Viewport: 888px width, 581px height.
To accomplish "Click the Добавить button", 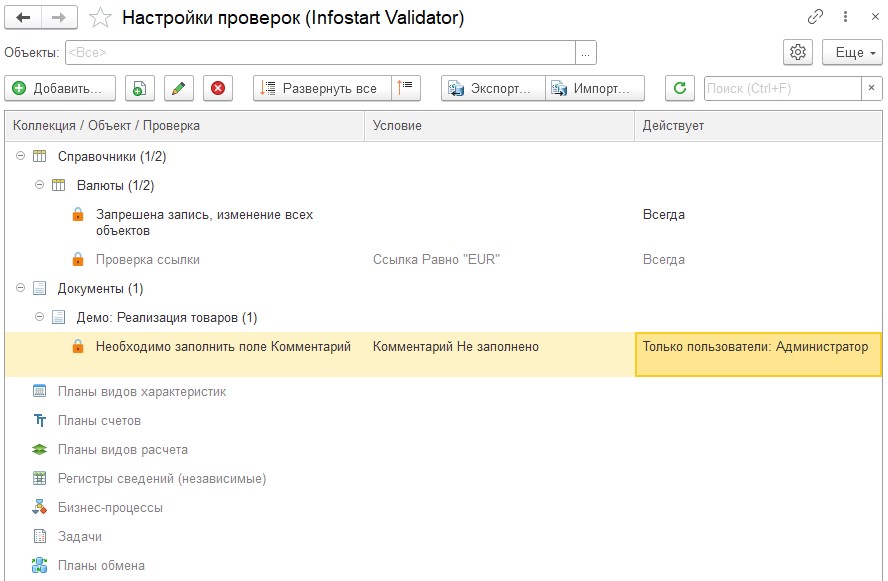I will point(59,89).
